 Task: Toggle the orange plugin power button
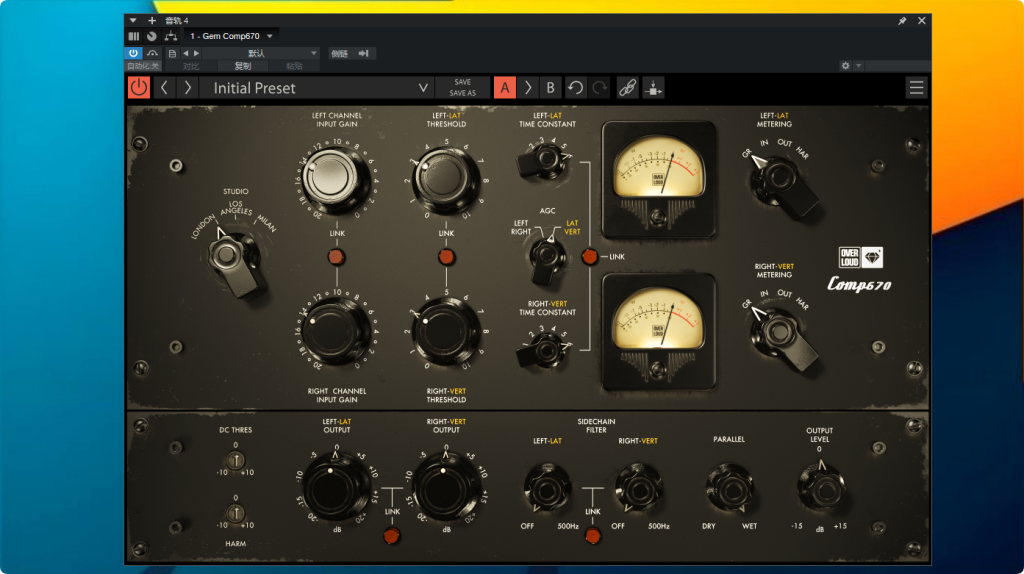138,88
